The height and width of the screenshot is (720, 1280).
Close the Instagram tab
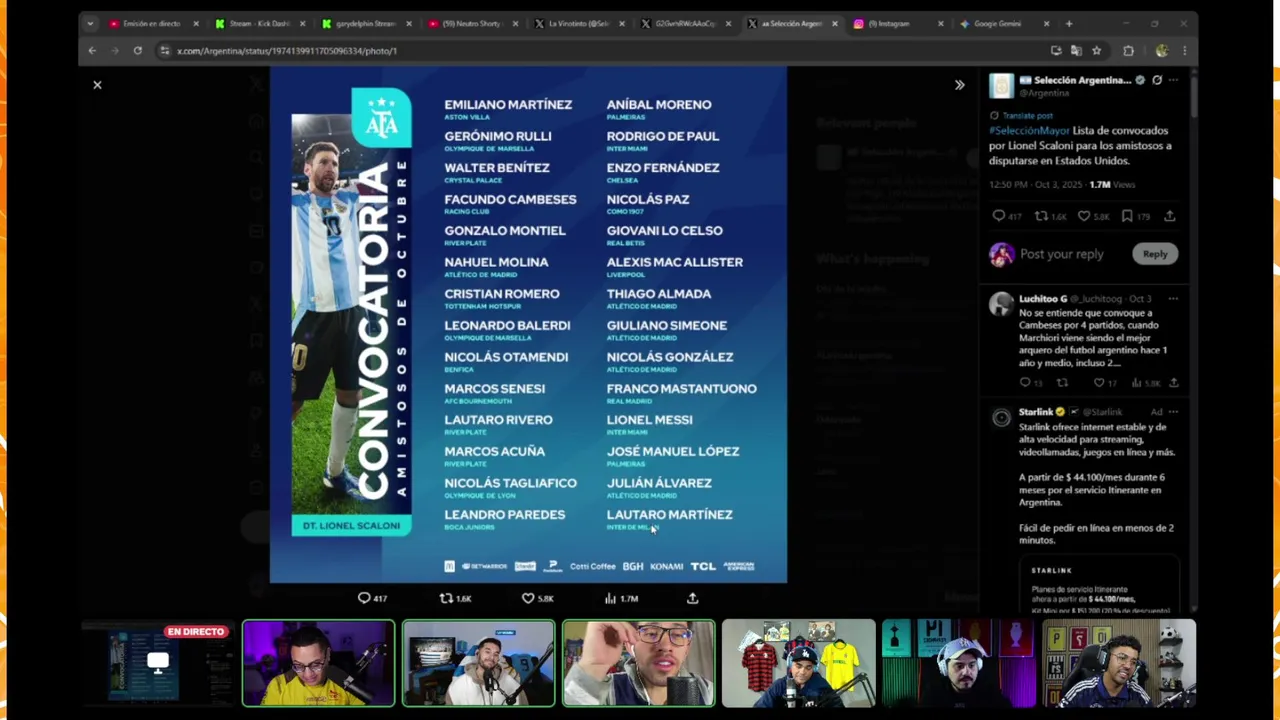pyautogui.click(x=940, y=23)
